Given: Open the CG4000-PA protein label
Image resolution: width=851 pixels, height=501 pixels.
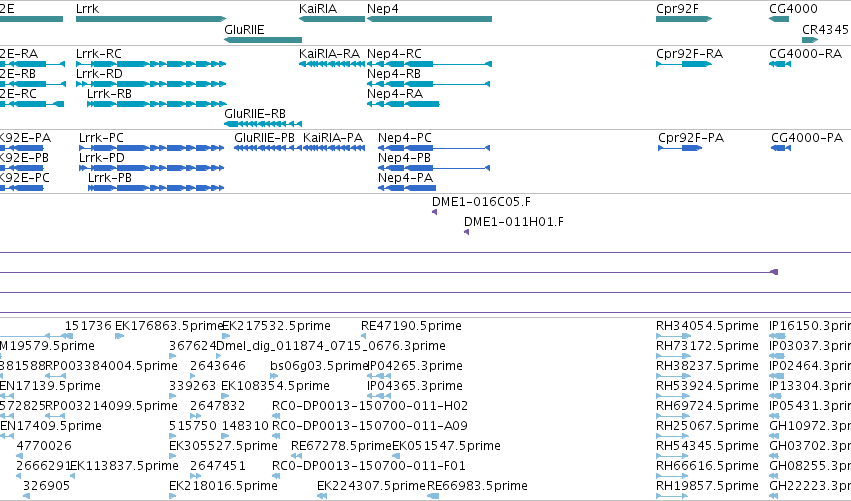Looking at the screenshot, I should point(807,138).
